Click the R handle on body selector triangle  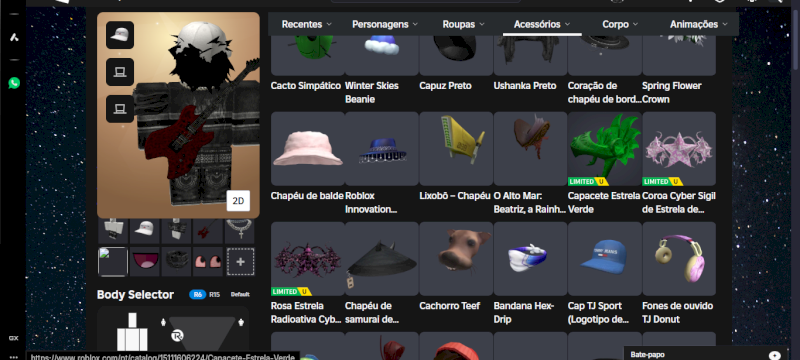click(x=177, y=336)
